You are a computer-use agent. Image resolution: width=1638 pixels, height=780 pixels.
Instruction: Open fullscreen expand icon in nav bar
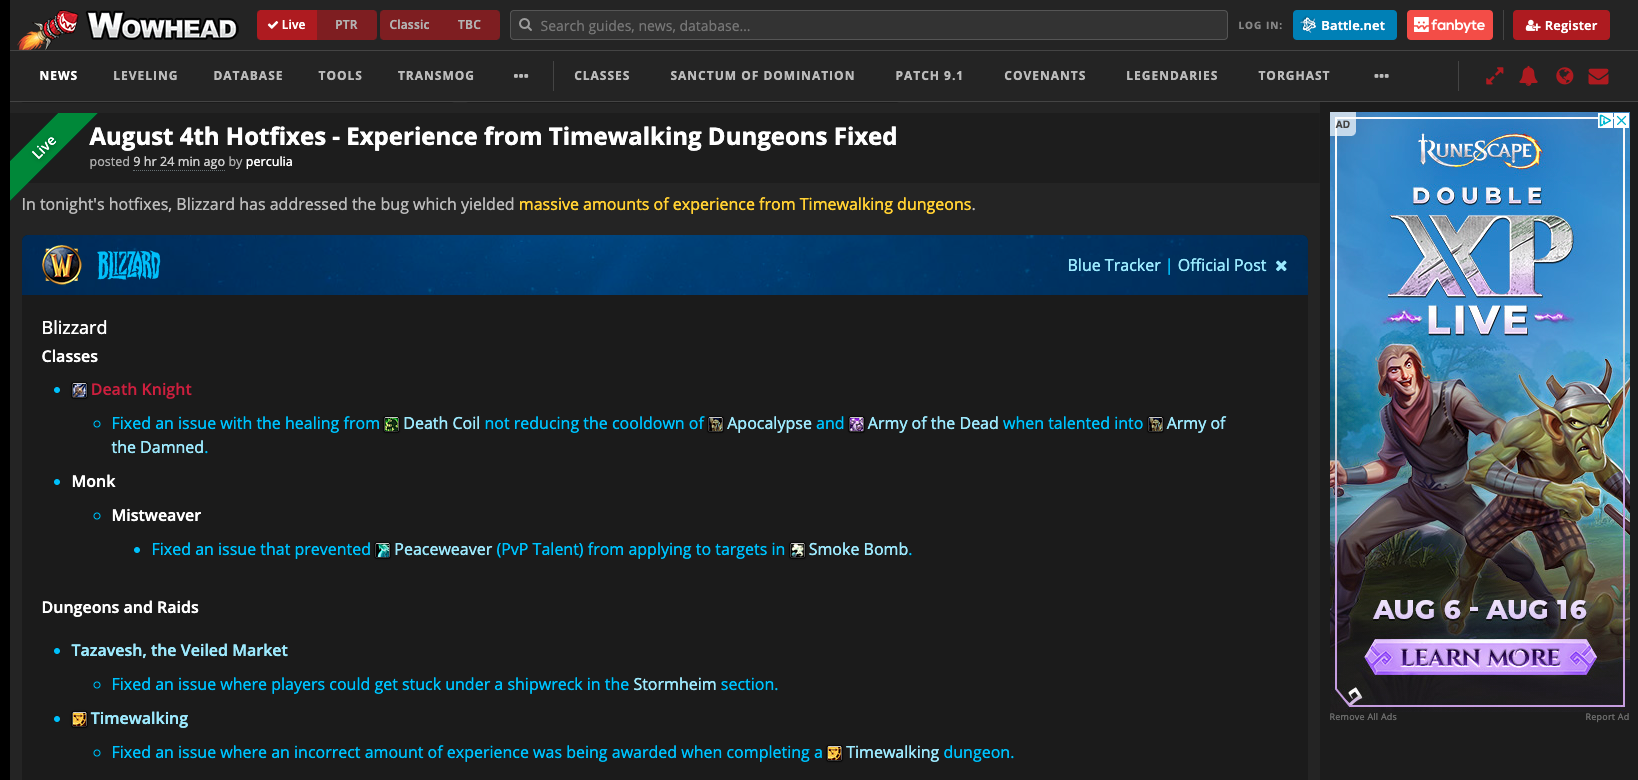pyautogui.click(x=1495, y=76)
